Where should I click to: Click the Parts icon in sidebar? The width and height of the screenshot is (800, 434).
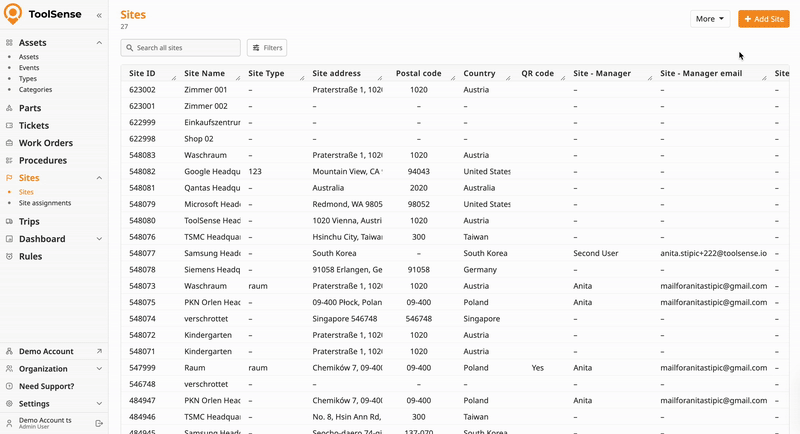click(9, 108)
